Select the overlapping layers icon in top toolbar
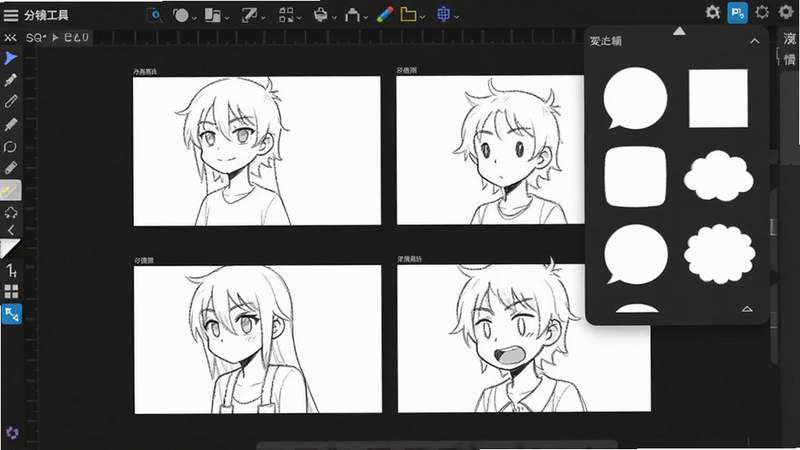This screenshot has width=800, height=450. pos(212,15)
